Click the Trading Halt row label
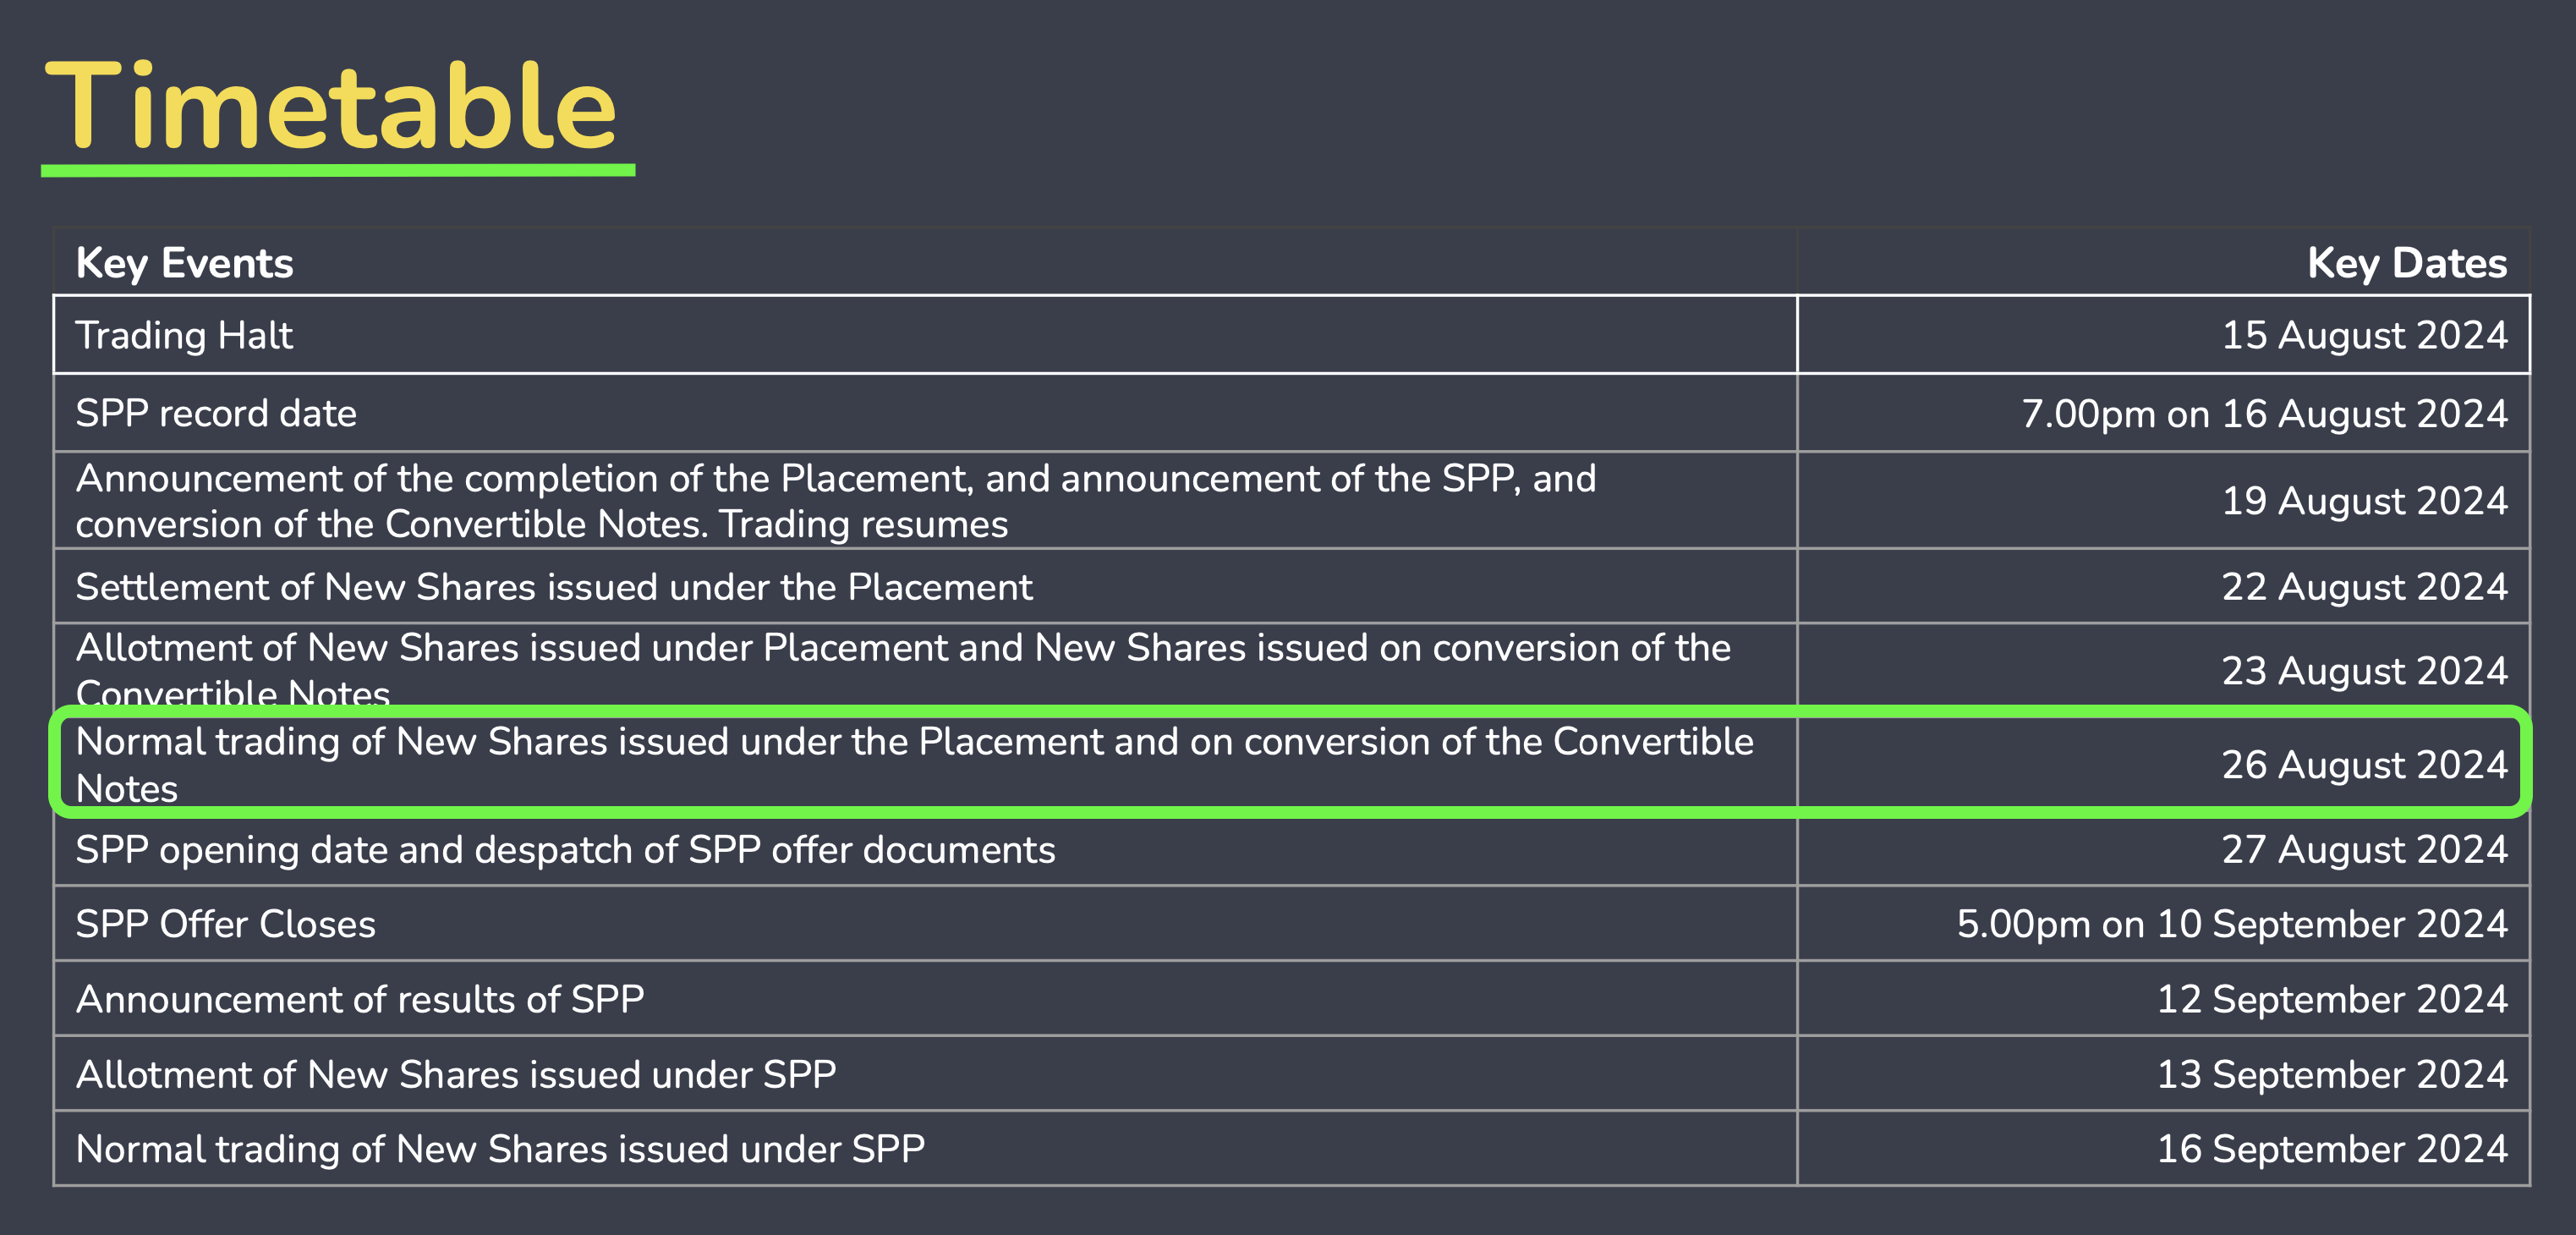Image resolution: width=2576 pixels, height=1235 pixels. click(184, 335)
